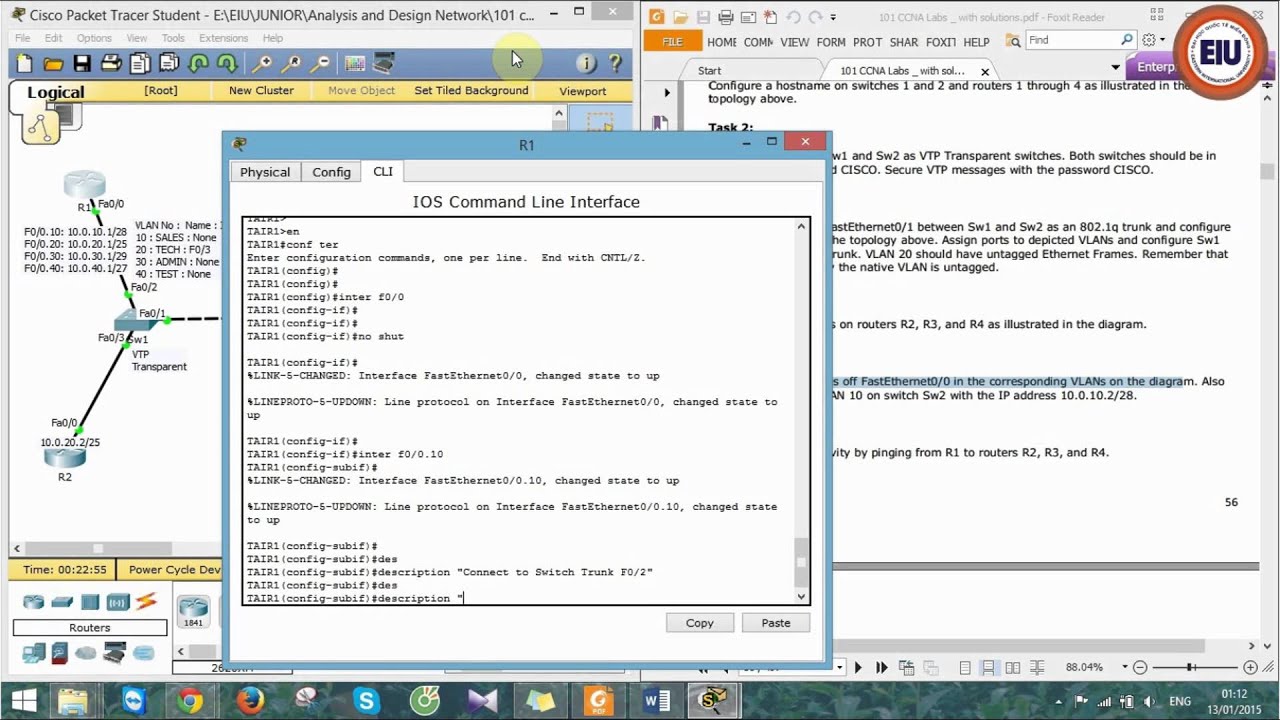Click the Redo icon in Packet Tracer
Viewport: 1280px width, 720px height.
click(227, 64)
